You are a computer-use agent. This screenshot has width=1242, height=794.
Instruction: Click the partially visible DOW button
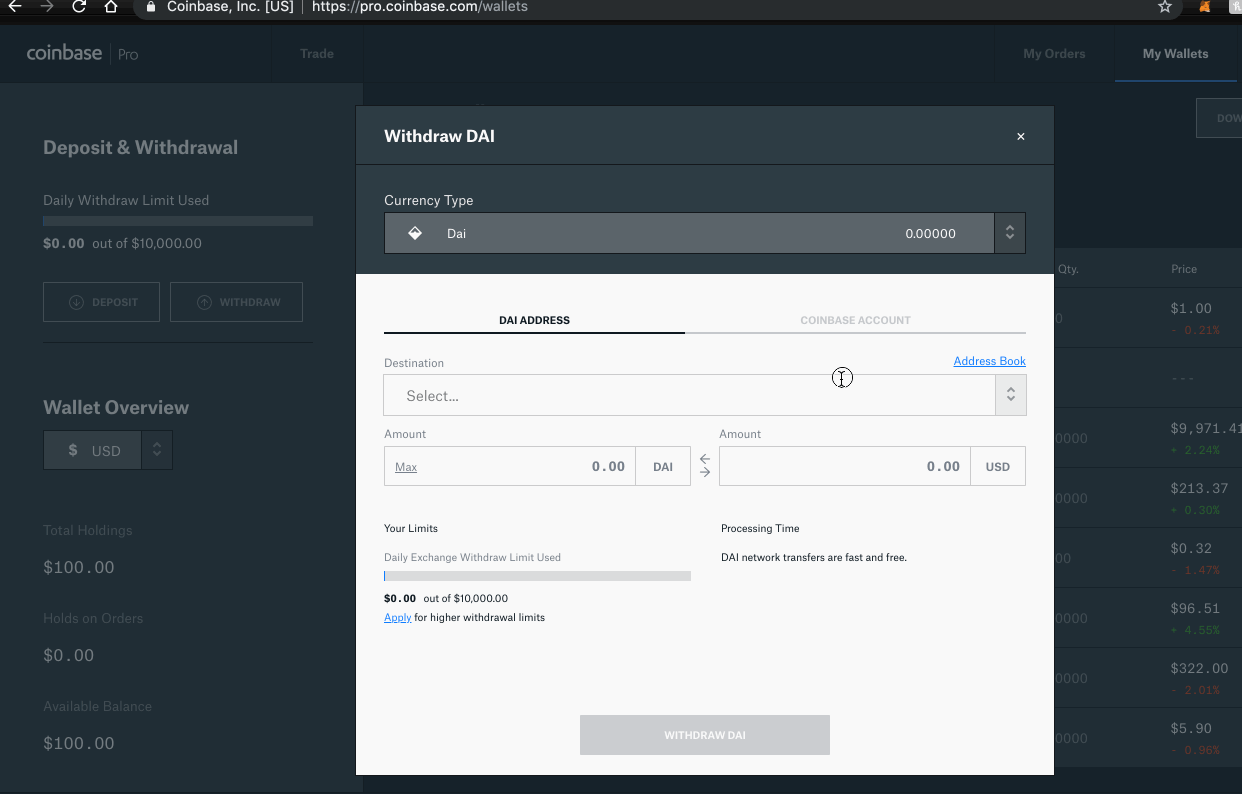point(1219,118)
